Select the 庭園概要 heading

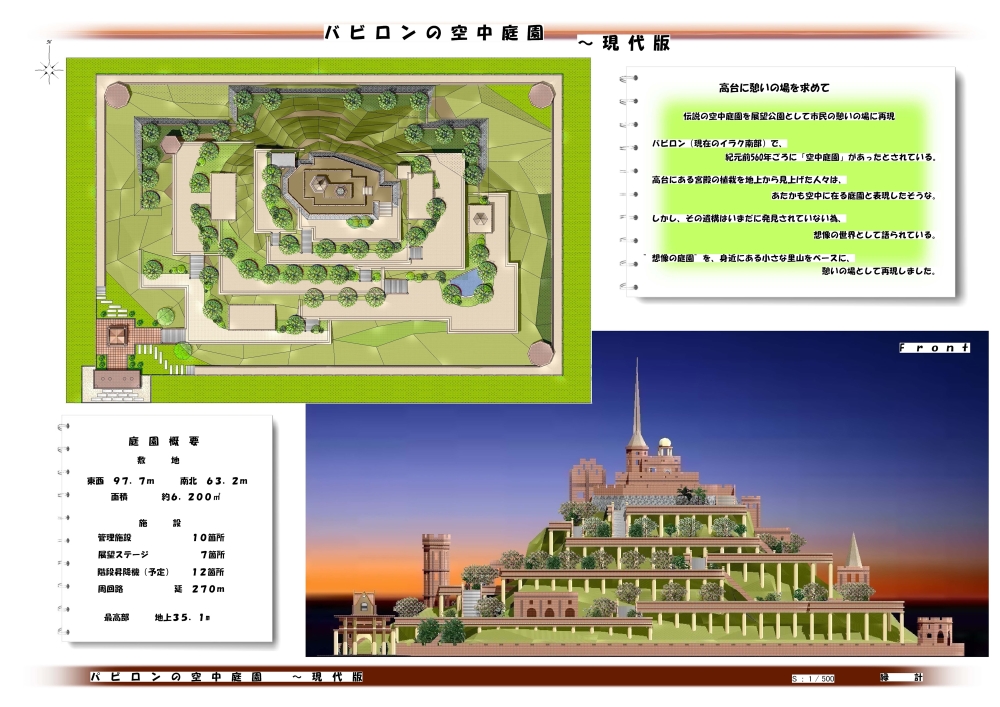pyautogui.click(x=164, y=441)
